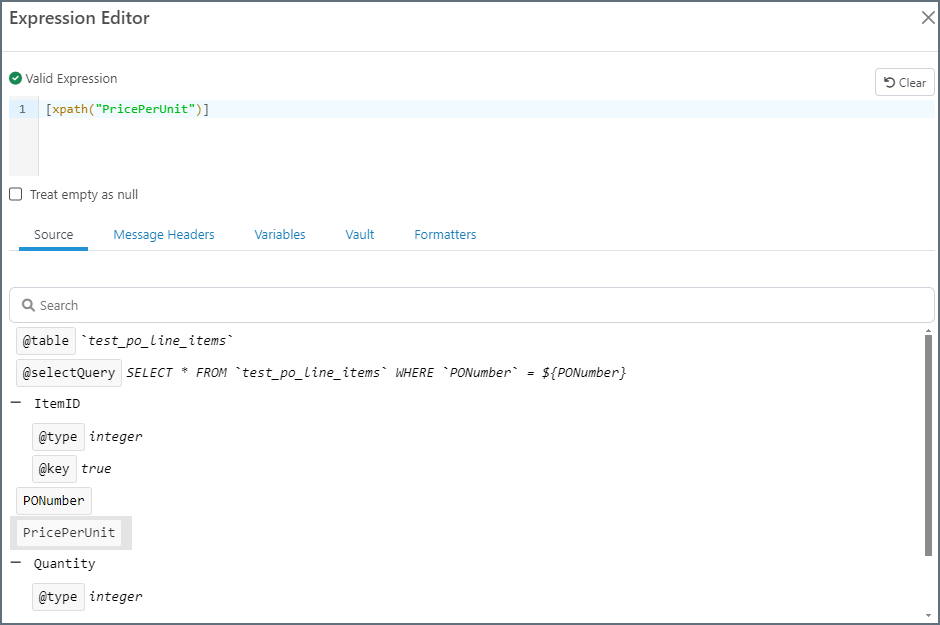This screenshot has height=625, width=940.
Task: Select the Formatters tab
Action: coord(445,235)
